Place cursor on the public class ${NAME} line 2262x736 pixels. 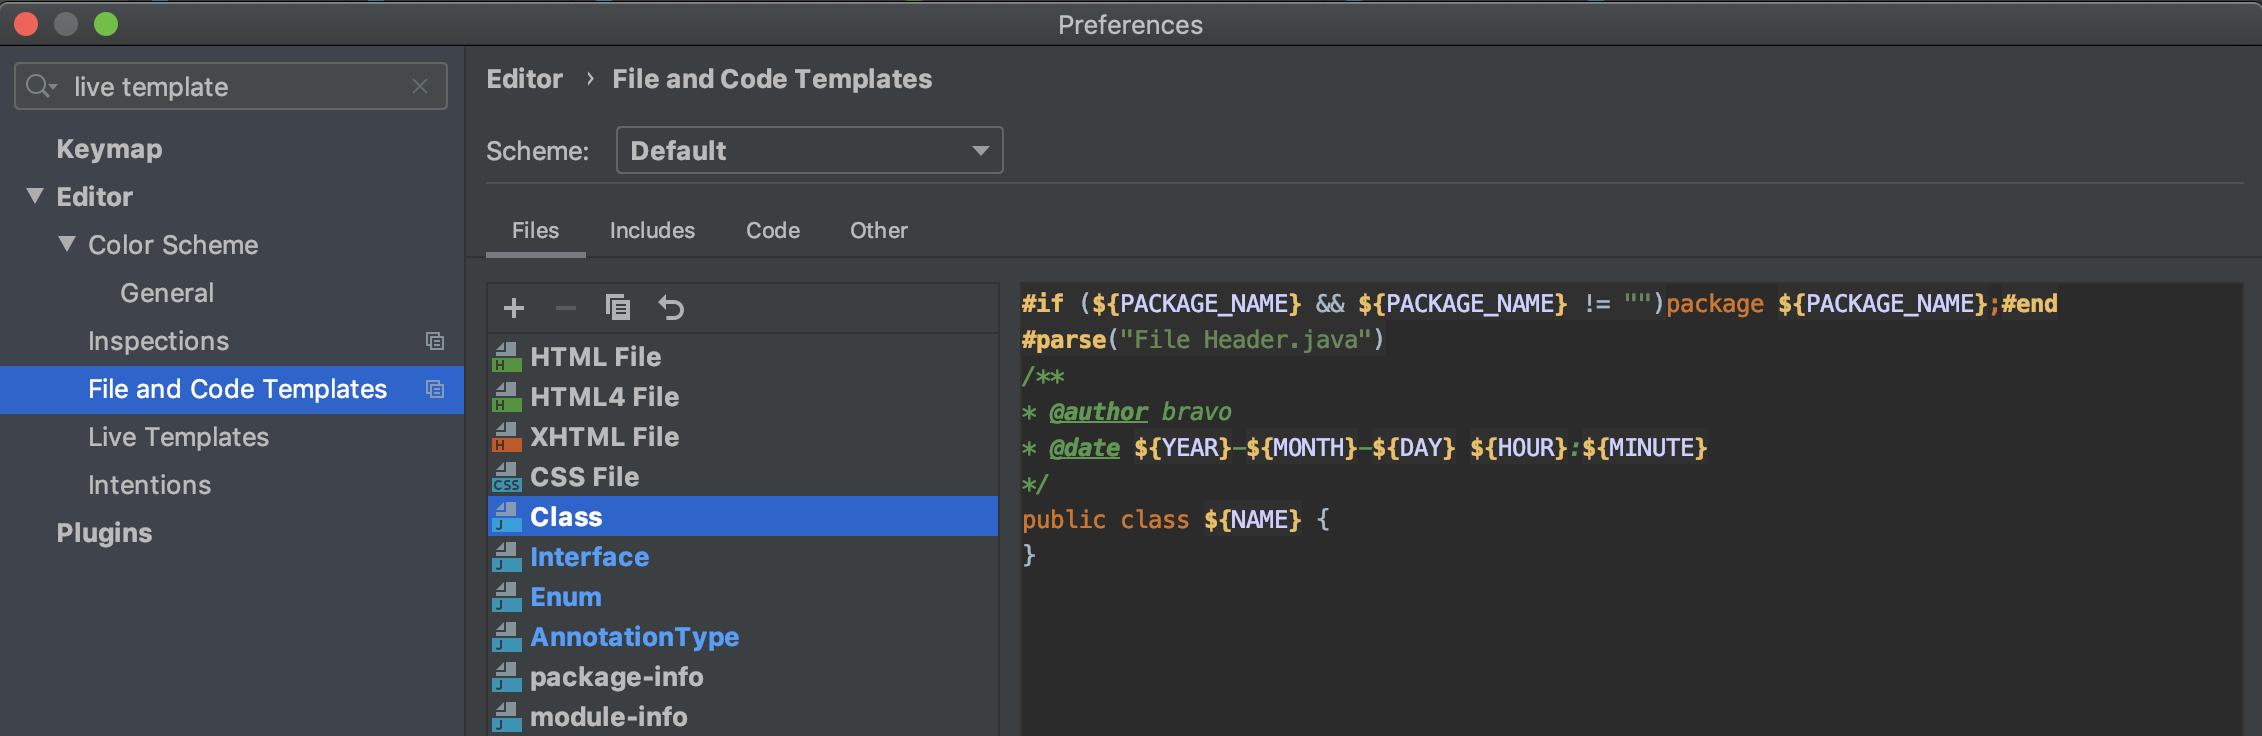coord(1175,520)
